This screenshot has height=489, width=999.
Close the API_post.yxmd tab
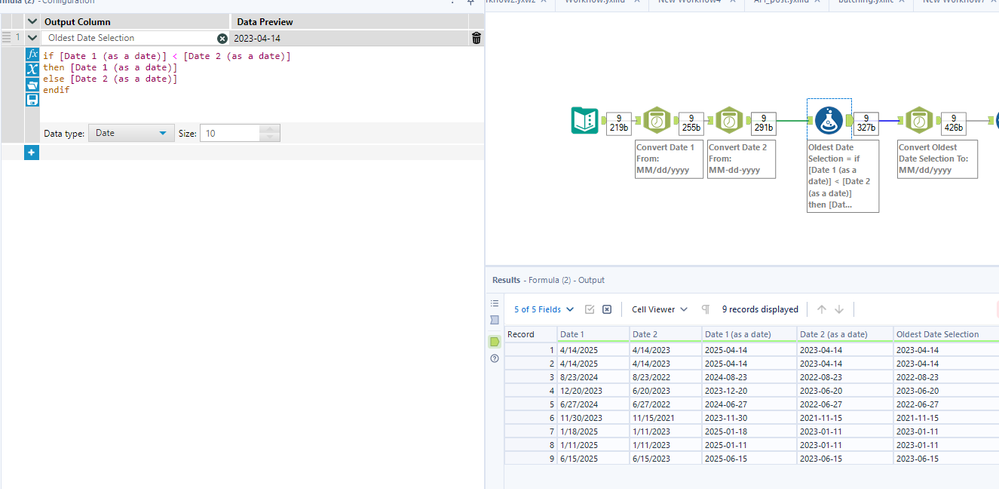tap(816, 2)
